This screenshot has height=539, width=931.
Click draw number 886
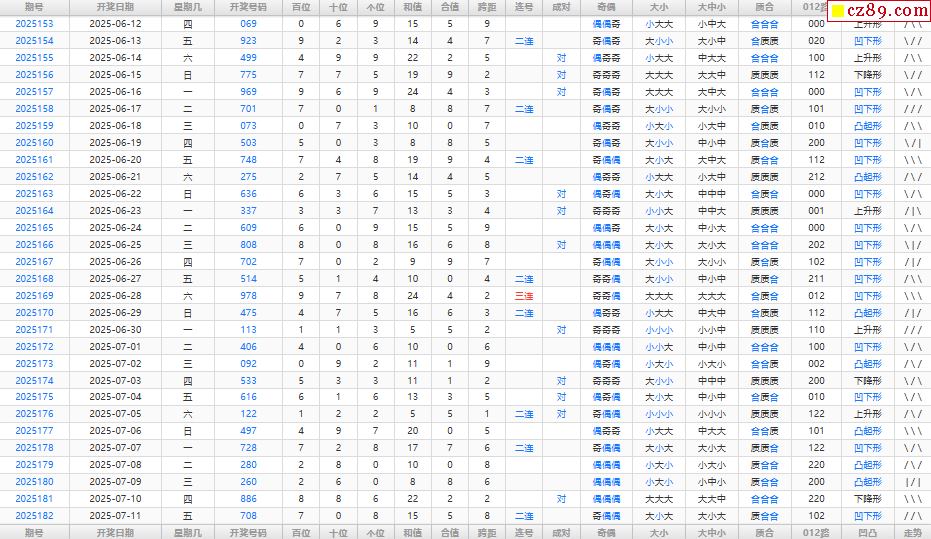click(x=248, y=499)
